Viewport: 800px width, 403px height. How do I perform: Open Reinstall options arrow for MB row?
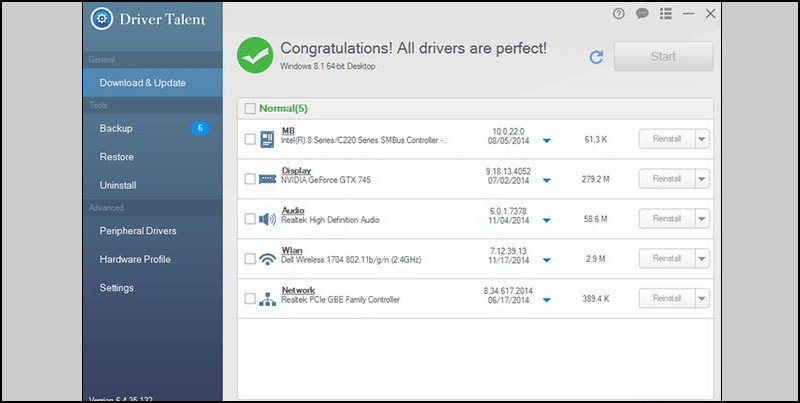pyautogui.click(x=702, y=139)
